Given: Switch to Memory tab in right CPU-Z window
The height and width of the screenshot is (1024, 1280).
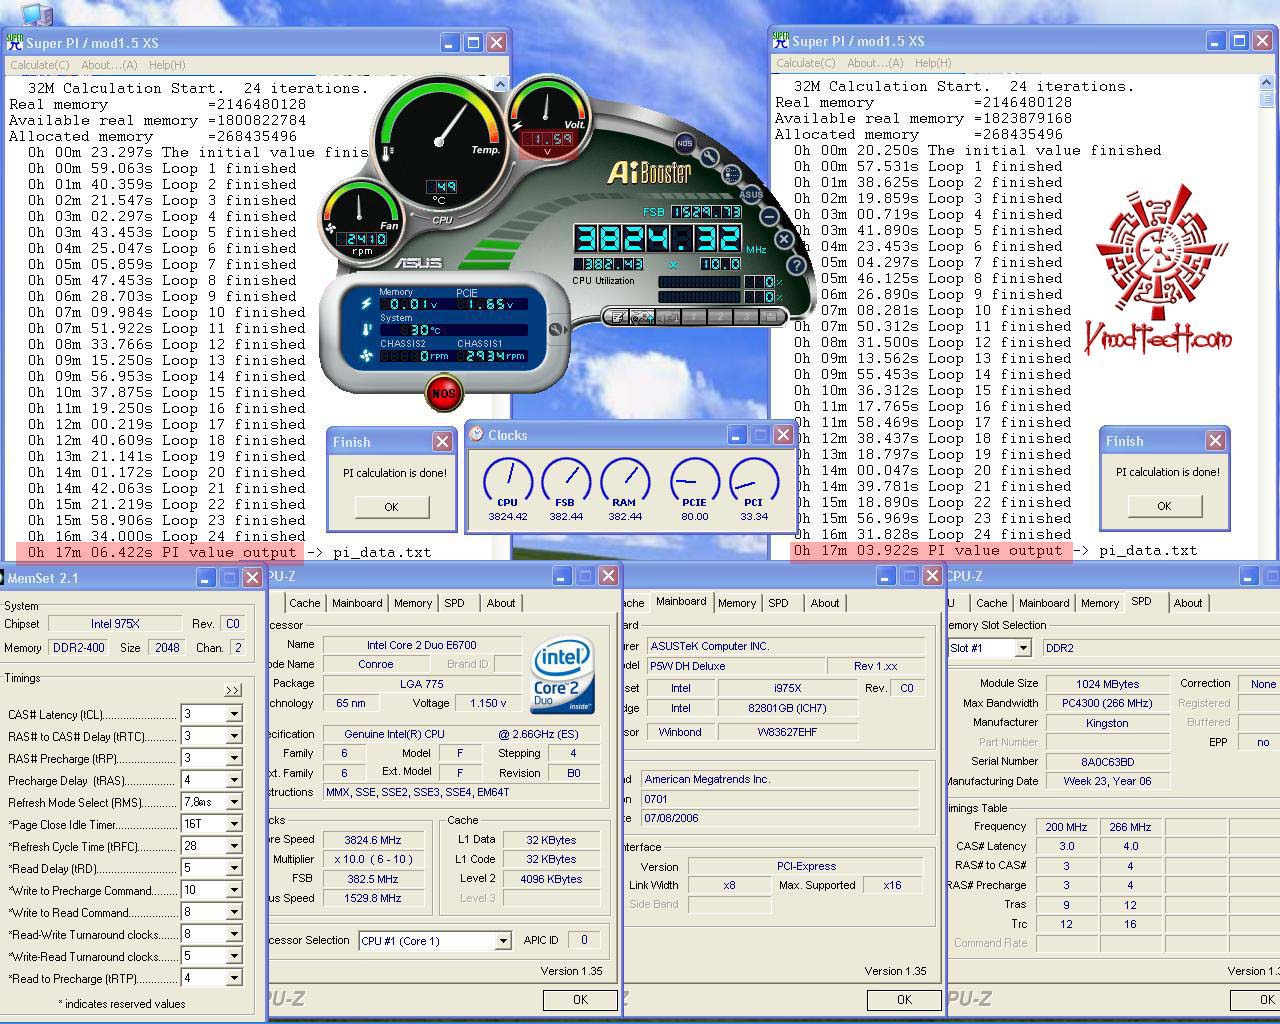Looking at the screenshot, I should pyautogui.click(x=1100, y=603).
